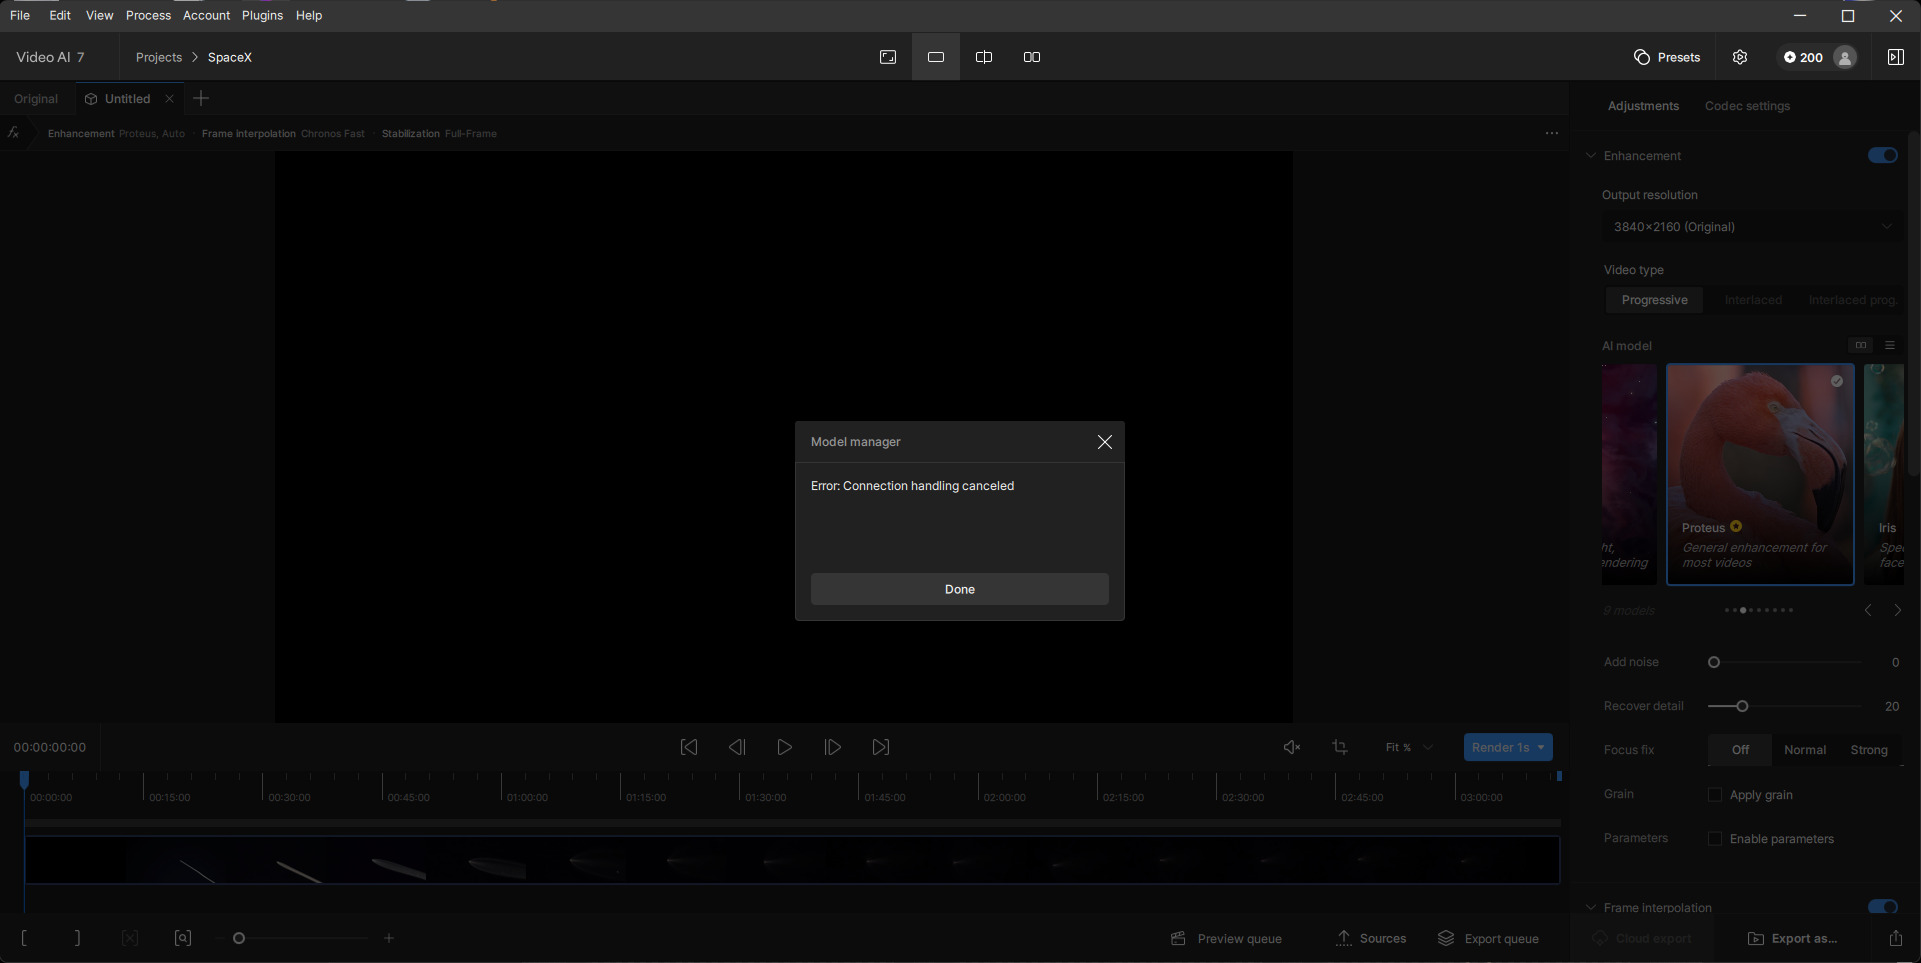Screen dimensions: 1921x963
Task: Open the settings gear icon
Action: pyautogui.click(x=1740, y=57)
